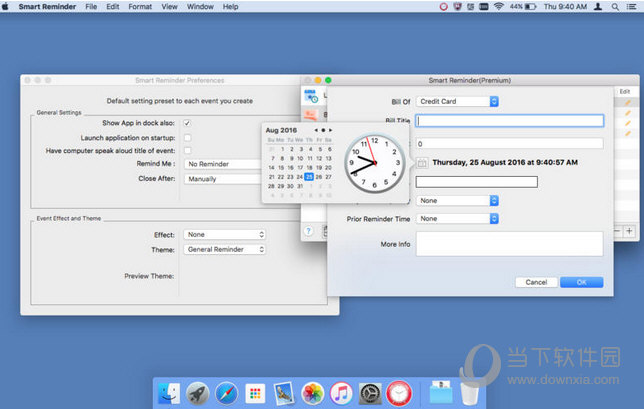
Task: Click into the Bill Title field
Action: point(510,121)
